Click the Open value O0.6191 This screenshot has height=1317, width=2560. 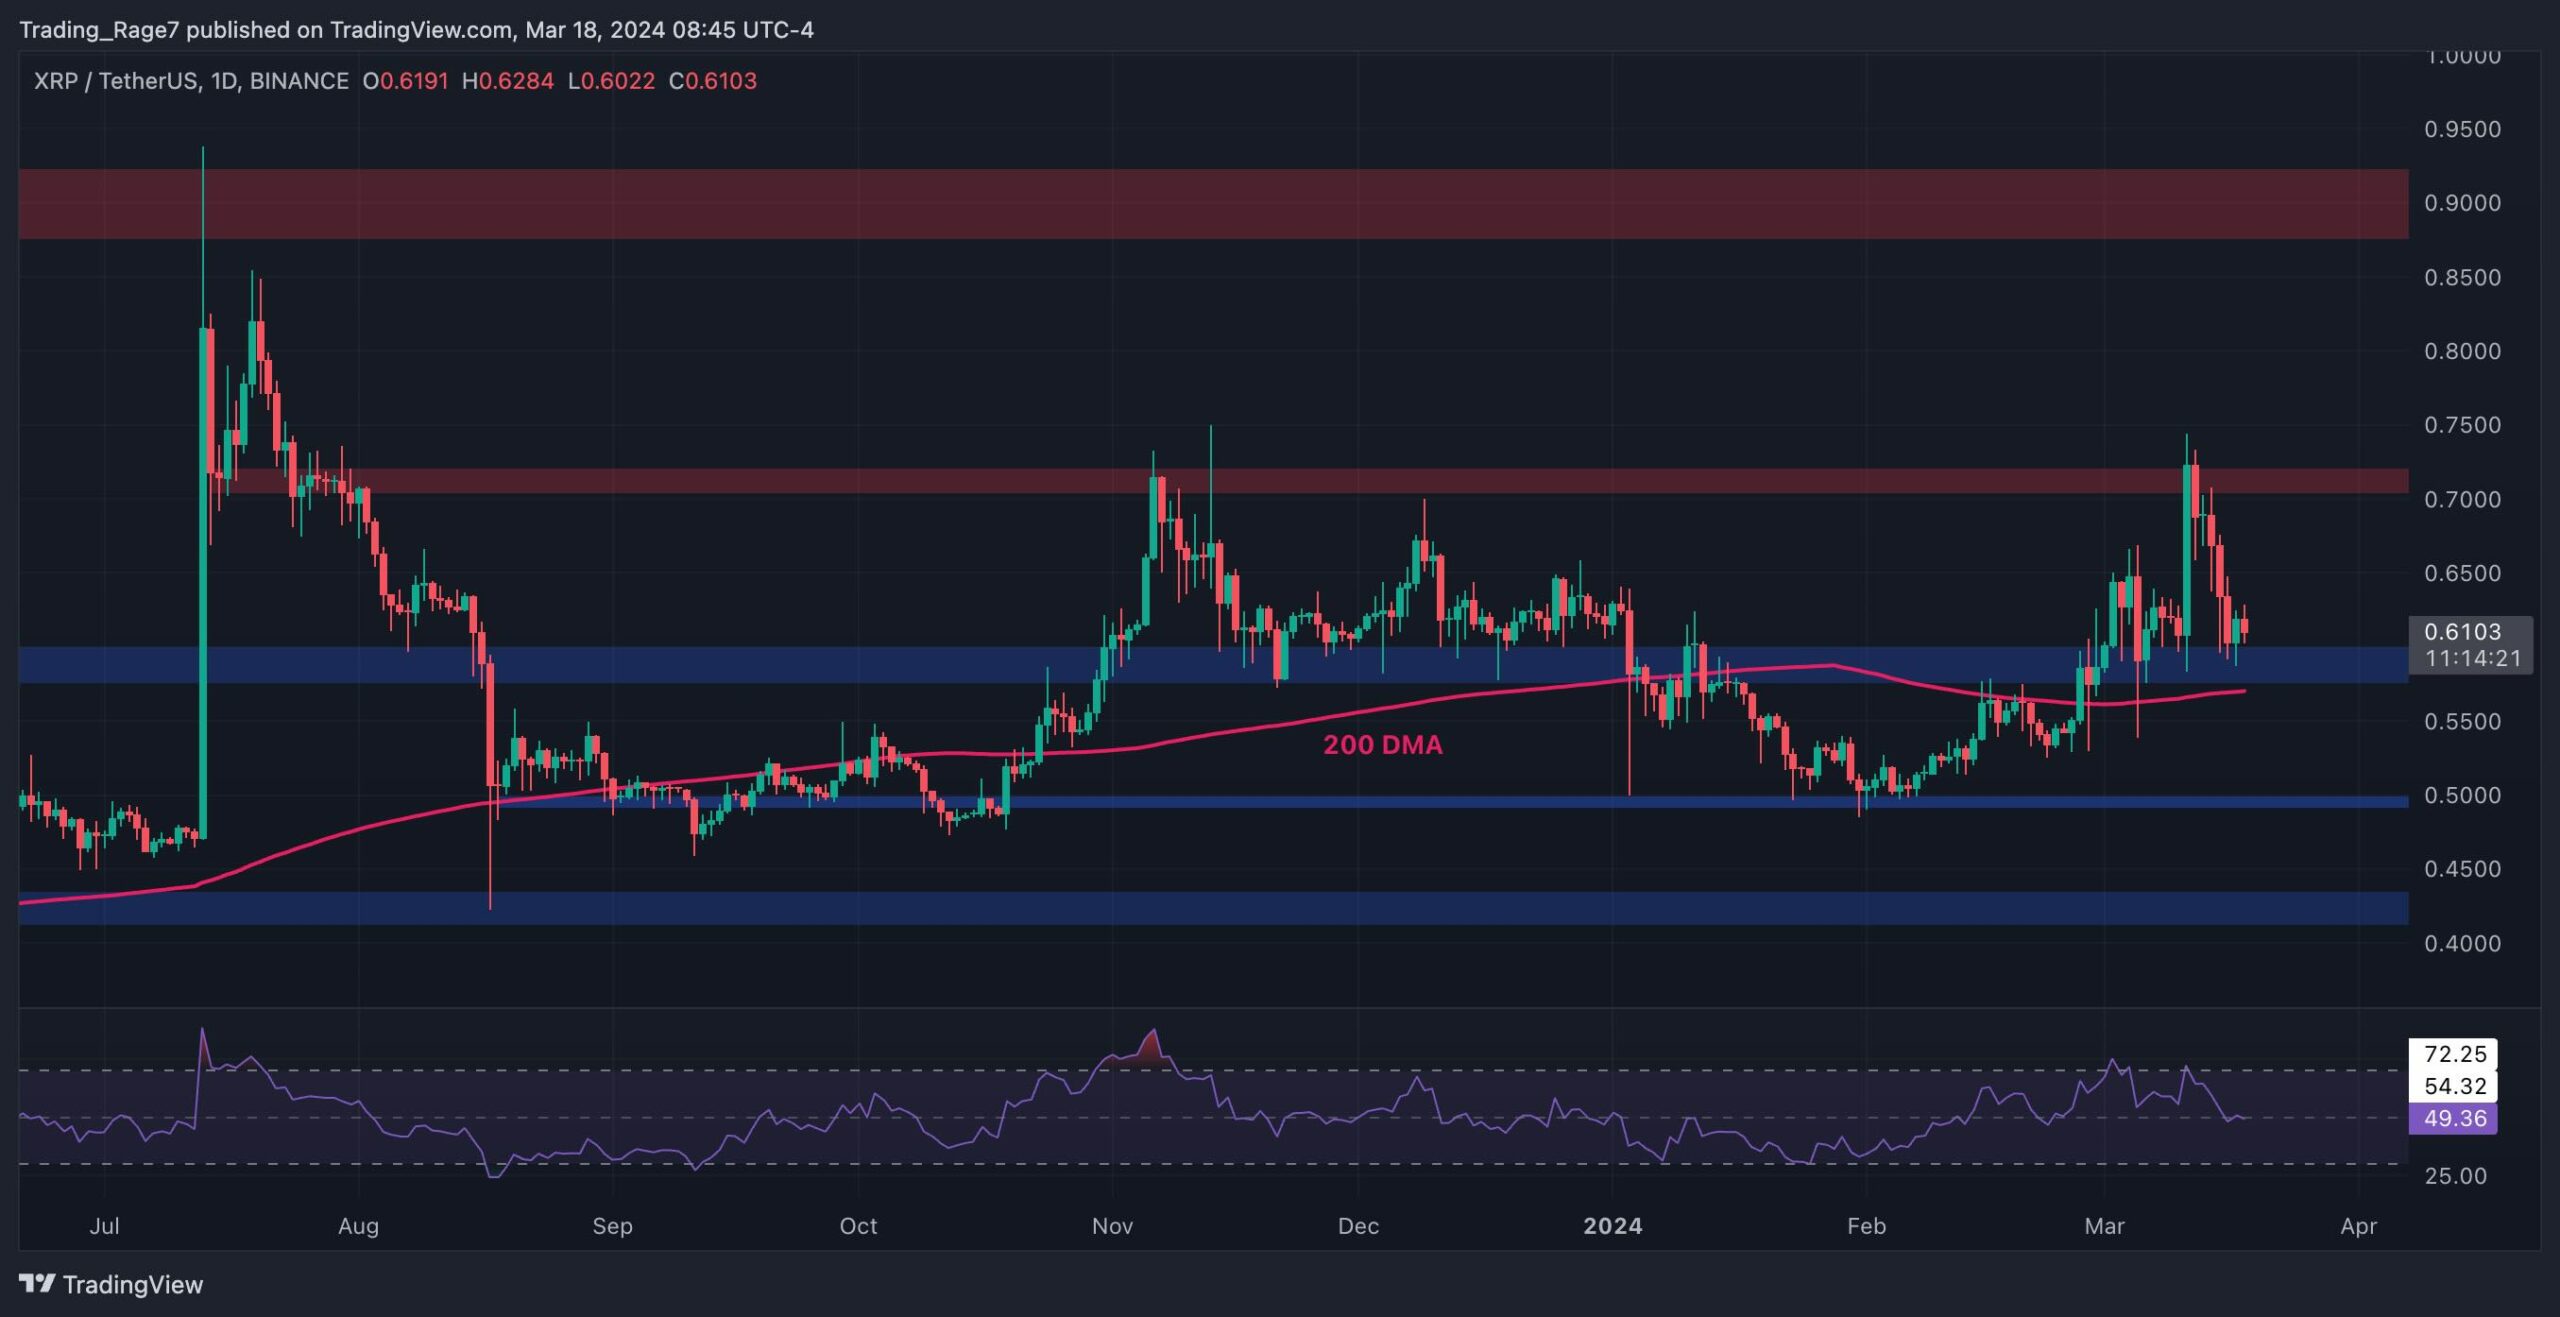pyautogui.click(x=405, y=81)
